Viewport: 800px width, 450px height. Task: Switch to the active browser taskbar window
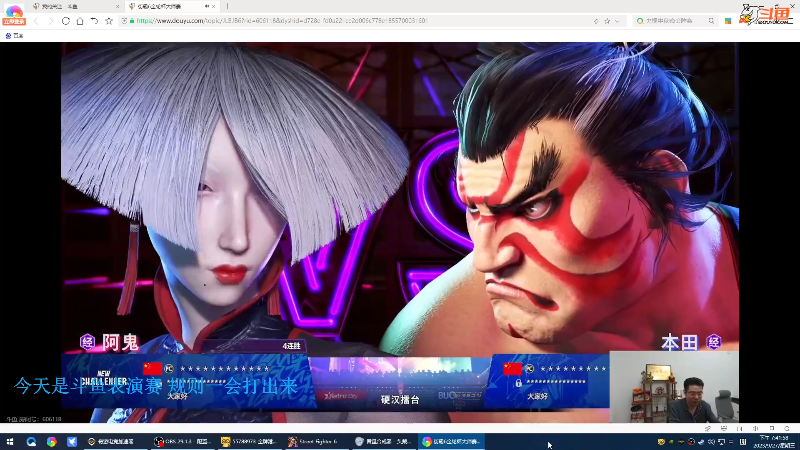pyautogui.click(x=451, y=442)
